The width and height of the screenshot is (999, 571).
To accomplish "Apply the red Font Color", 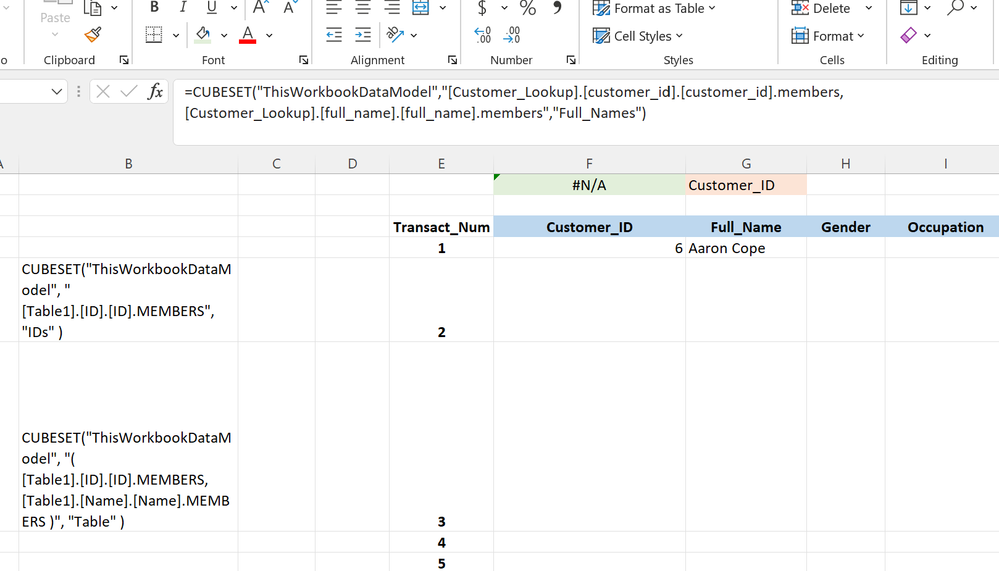I will point(247,35).
